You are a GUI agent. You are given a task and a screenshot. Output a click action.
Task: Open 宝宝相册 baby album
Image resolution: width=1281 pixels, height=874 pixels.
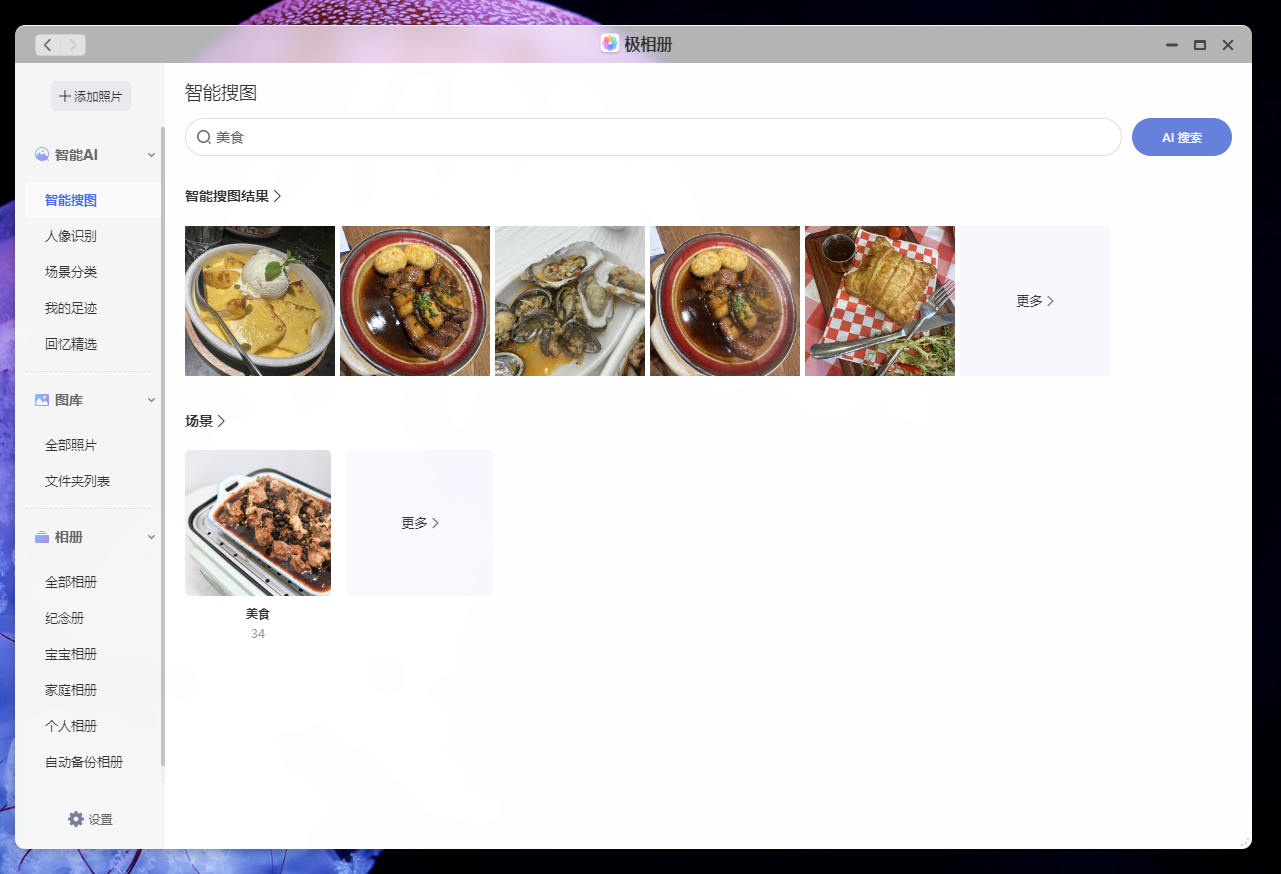pyautogui.click(x=70, y=653)
